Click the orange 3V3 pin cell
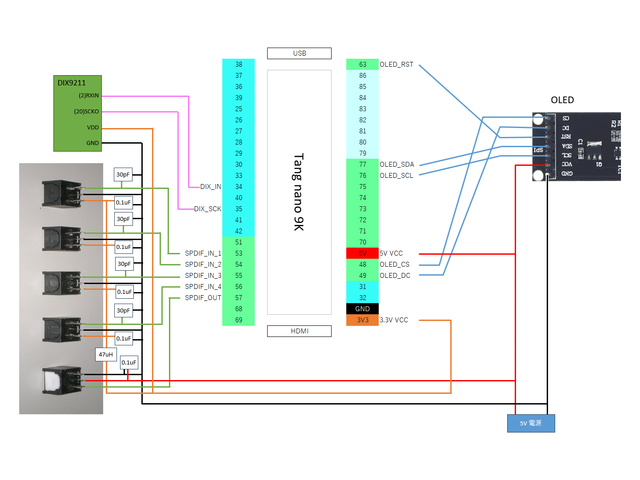 362,320
